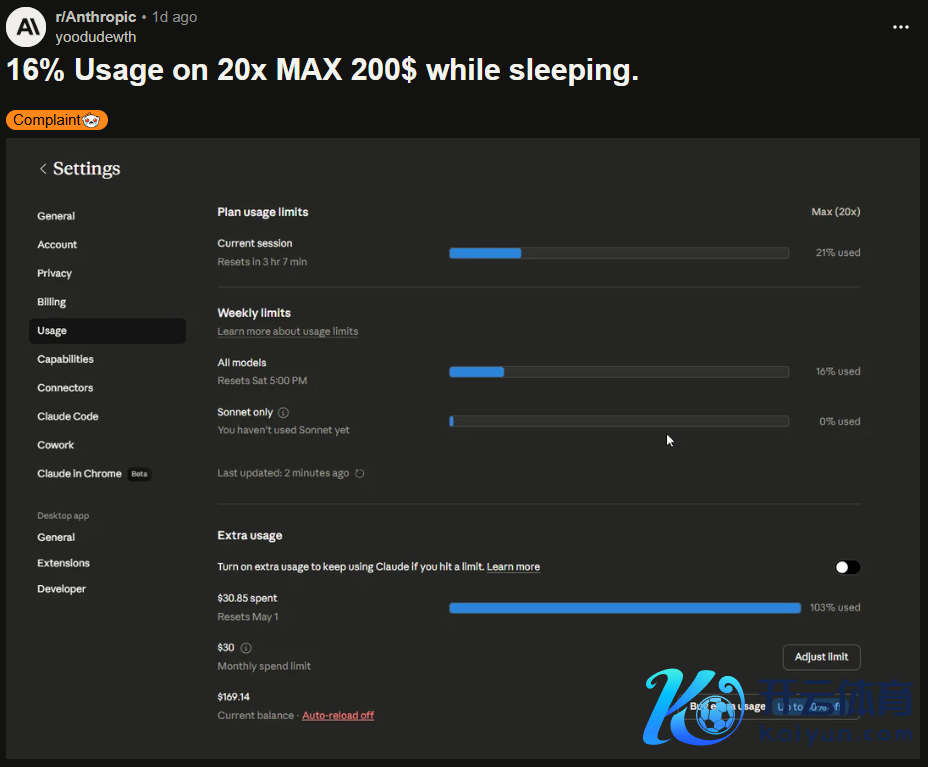Image resolution: width=928 pixels, height=767 pixels.
Task: Go to the Billing settings section
Action: pyautogui.click(x=52, y=302)
